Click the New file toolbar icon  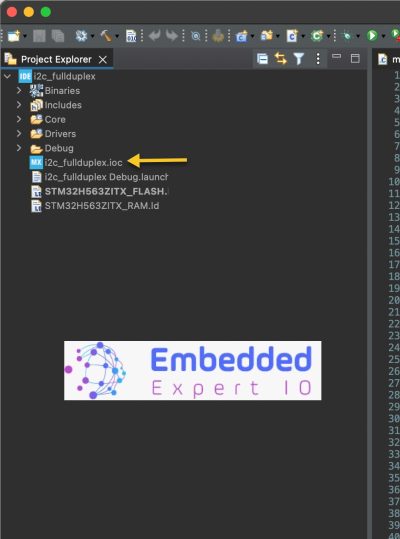click(14, 35)
